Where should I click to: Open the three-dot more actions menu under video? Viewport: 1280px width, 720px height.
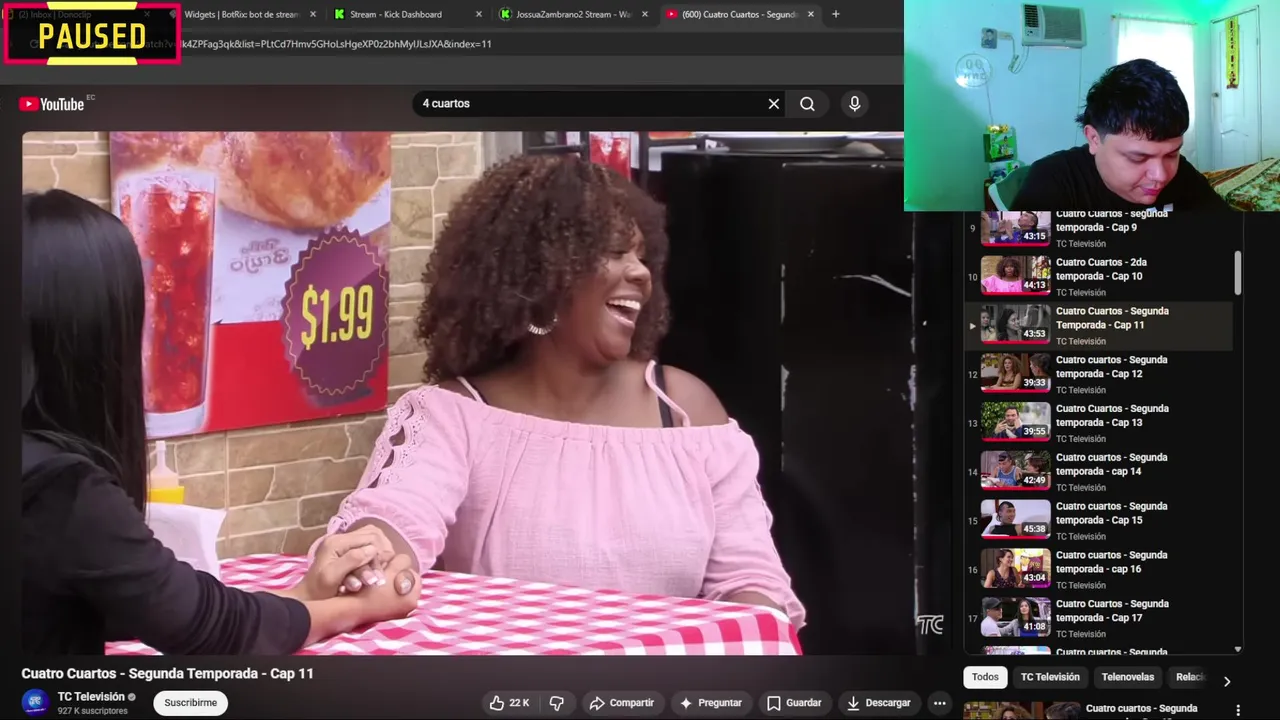(939, 703)
